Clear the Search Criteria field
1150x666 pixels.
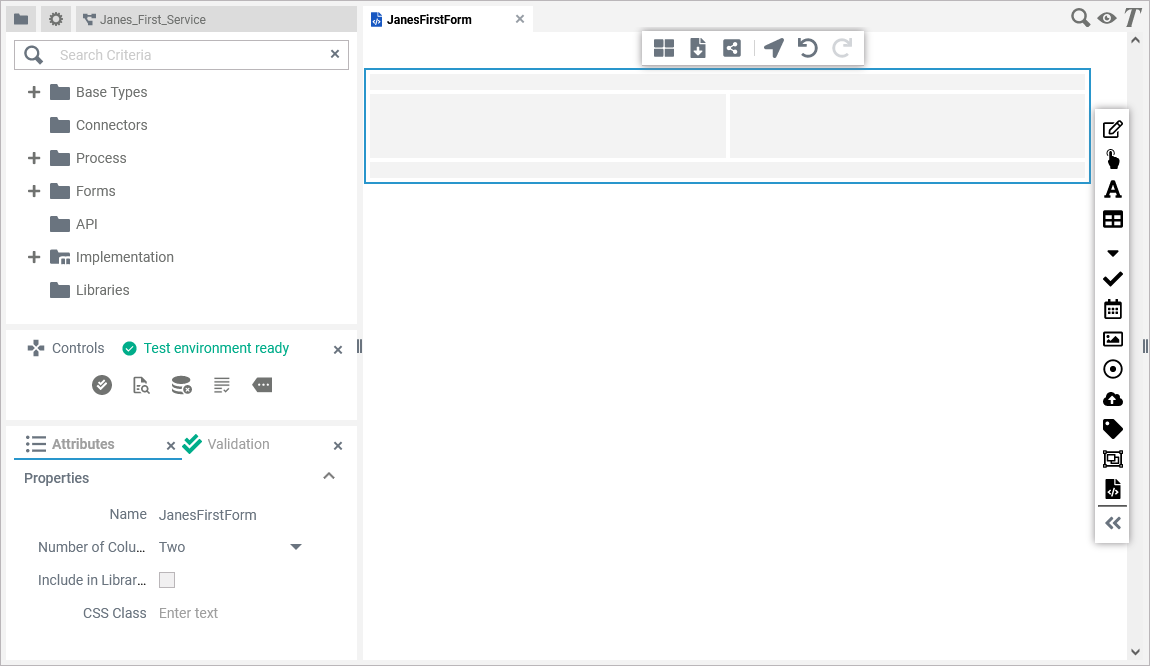click(x=335, y=54)
